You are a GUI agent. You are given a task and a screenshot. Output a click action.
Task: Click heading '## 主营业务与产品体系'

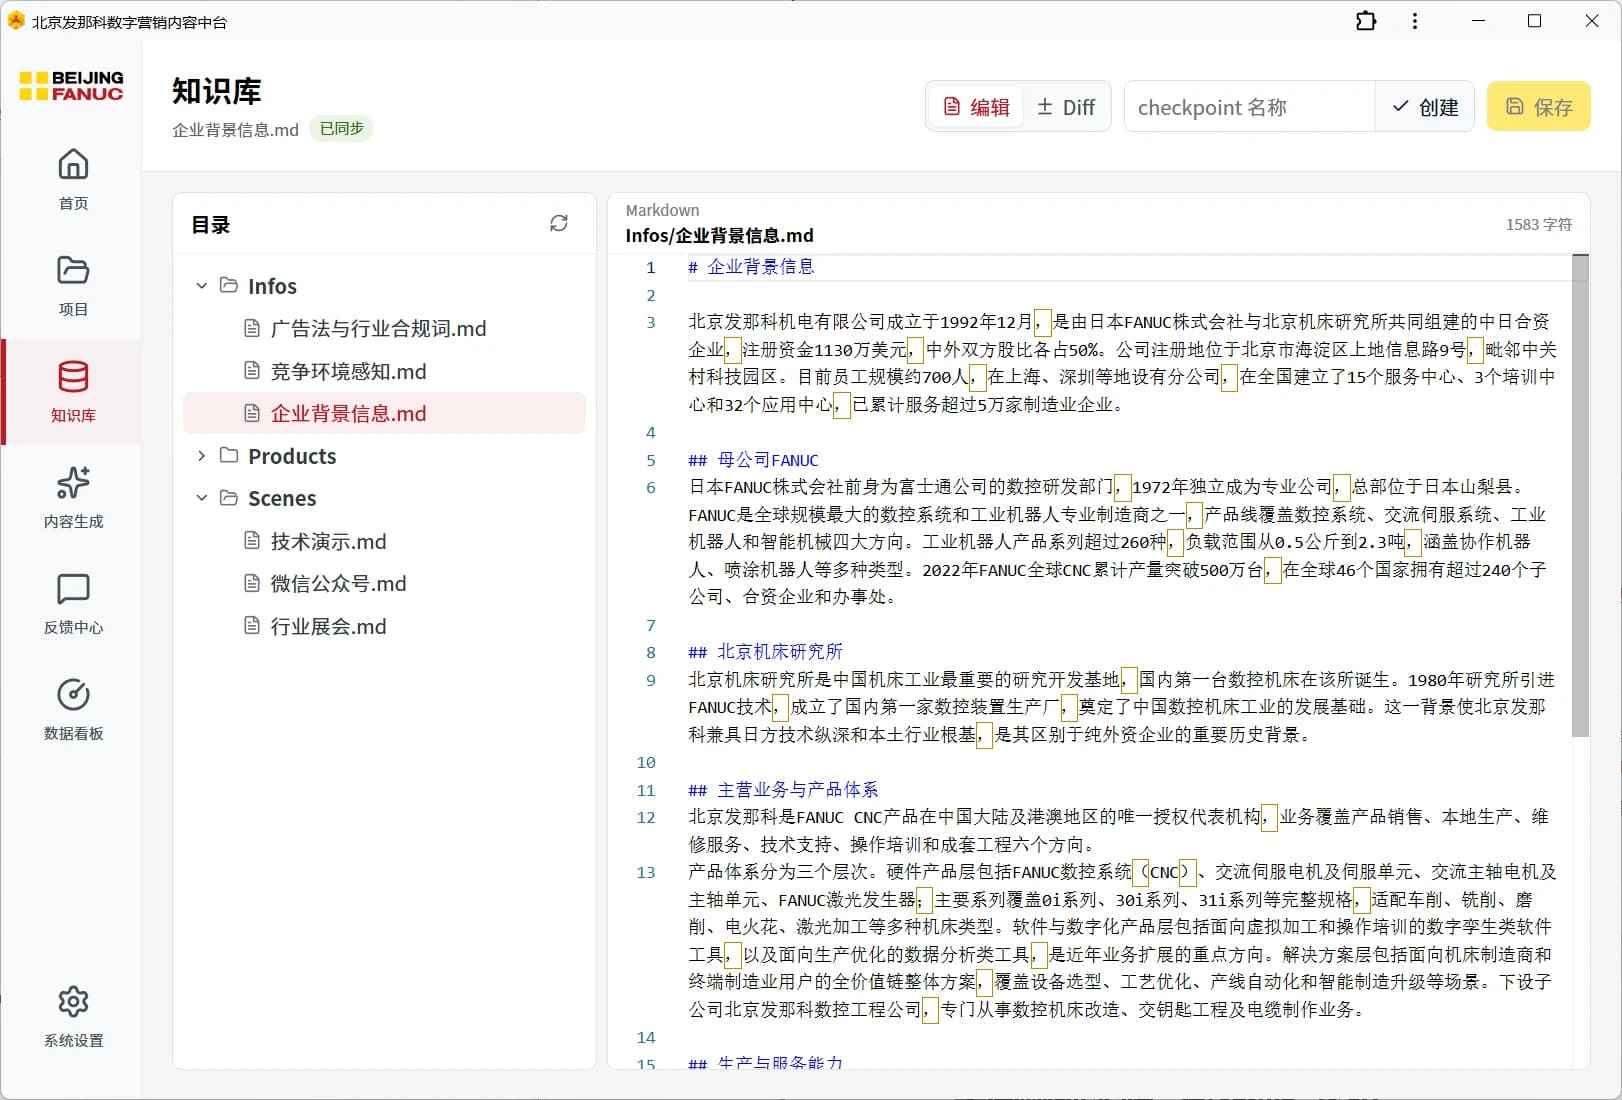tap(783, 790)
